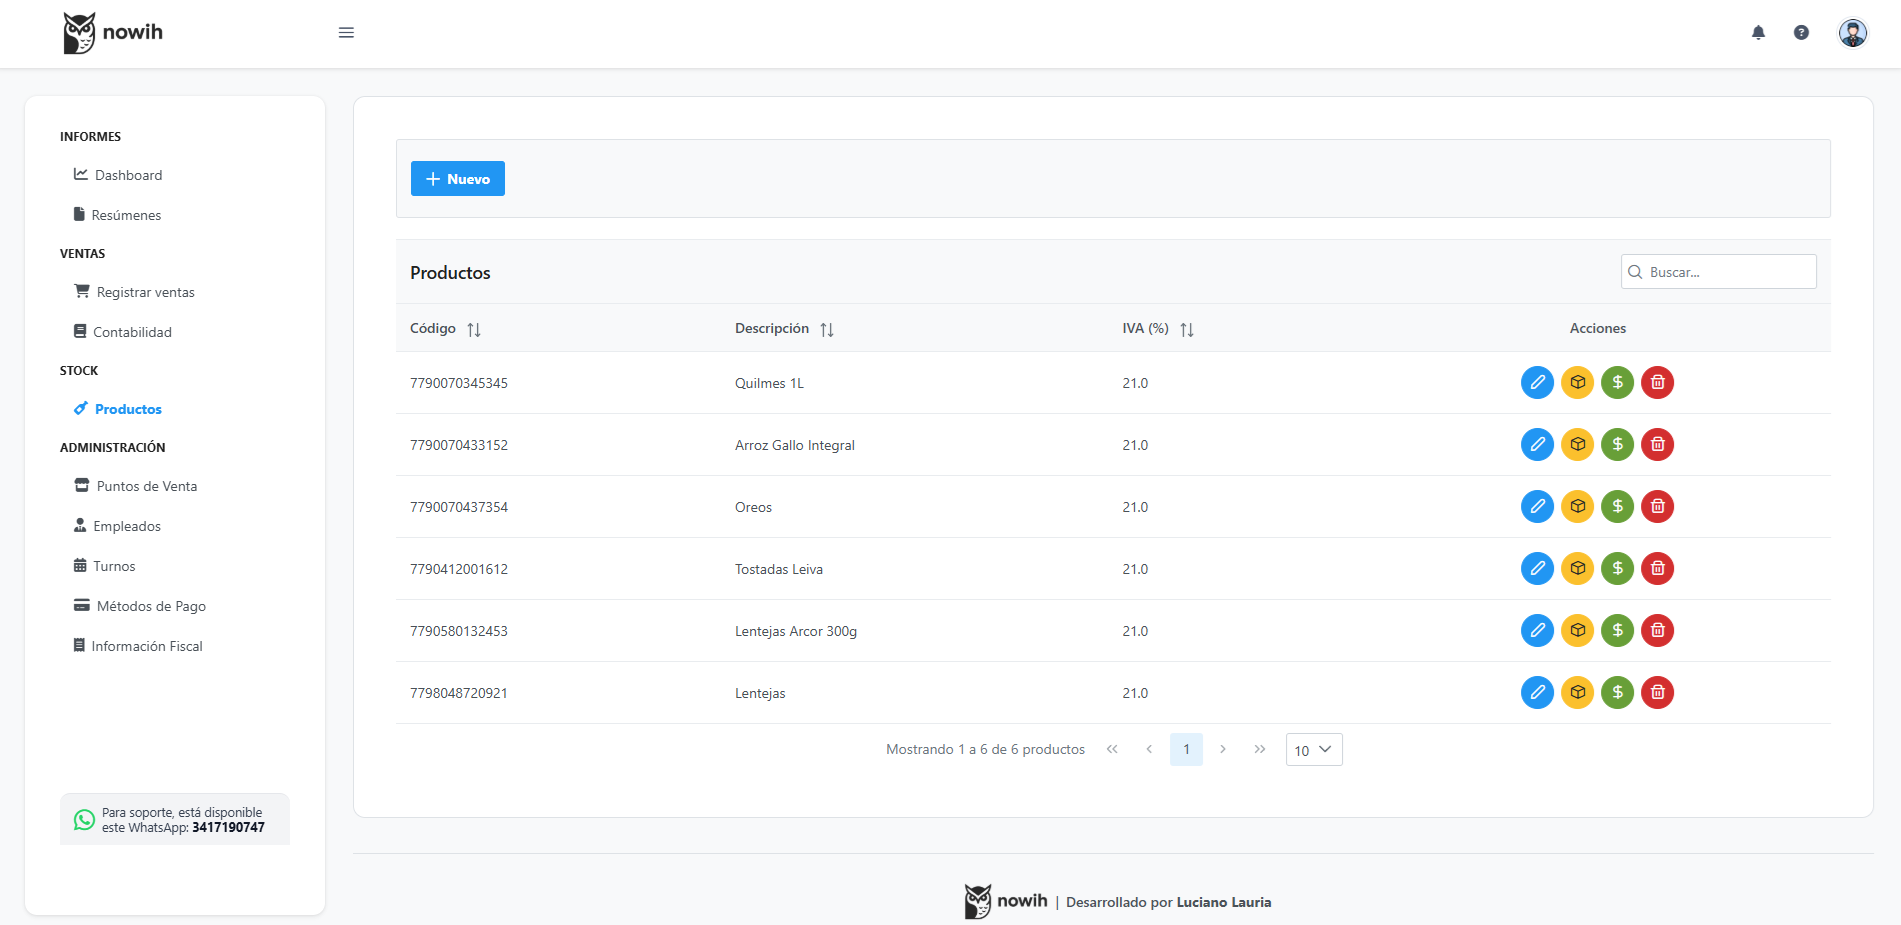Delete the Tostadas Leiva product
Viewport: 1901px width, 925px height.
(1657, 568)
